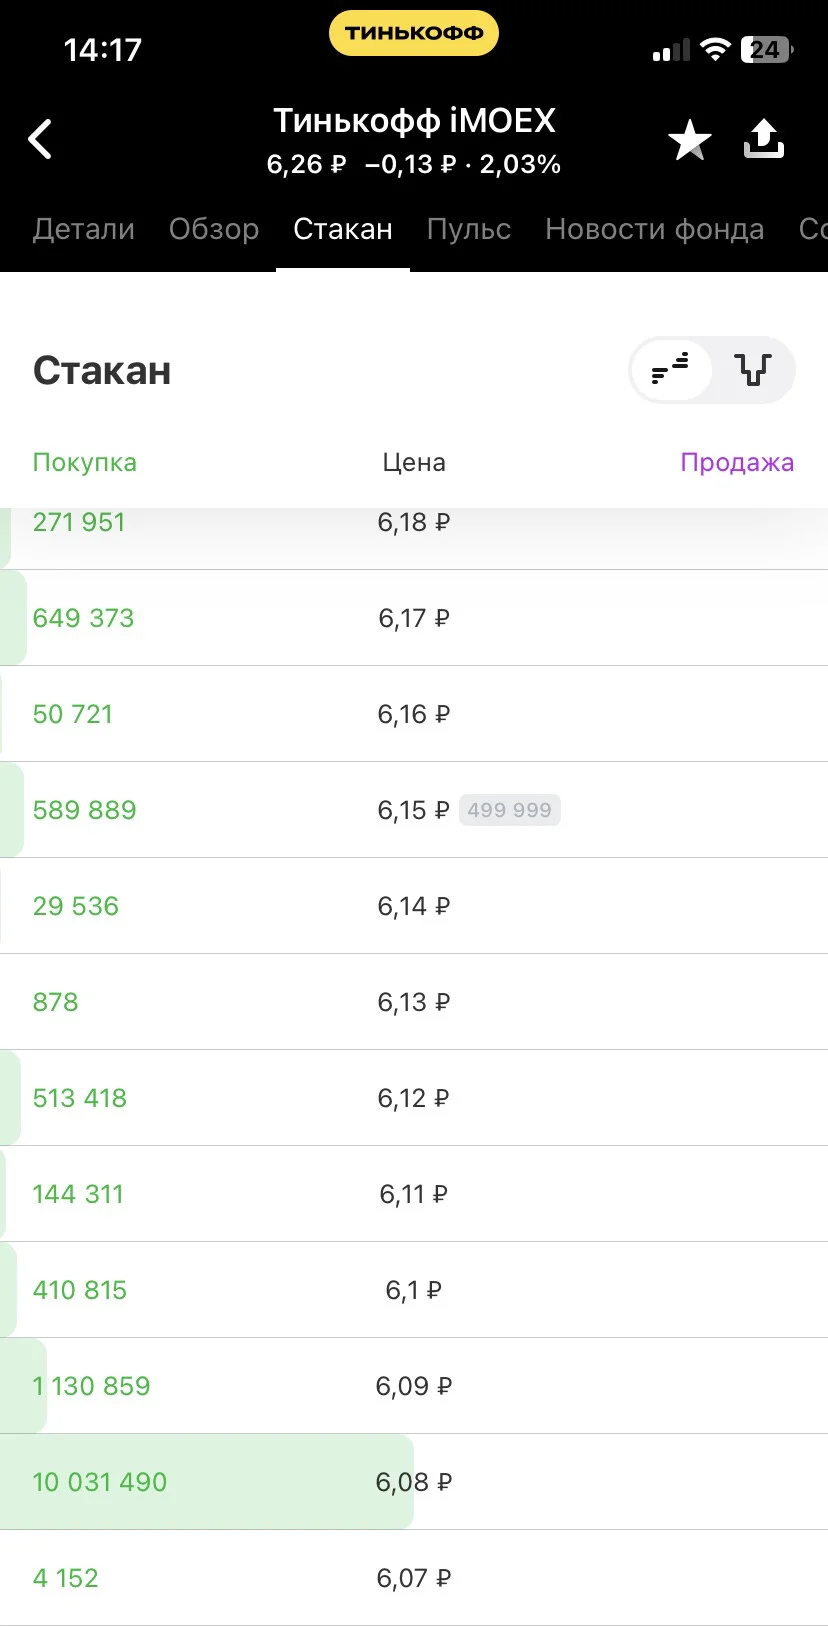828x1626 pixels.
Task: Tap the Продажа column header
Action: tap(737, 462)
